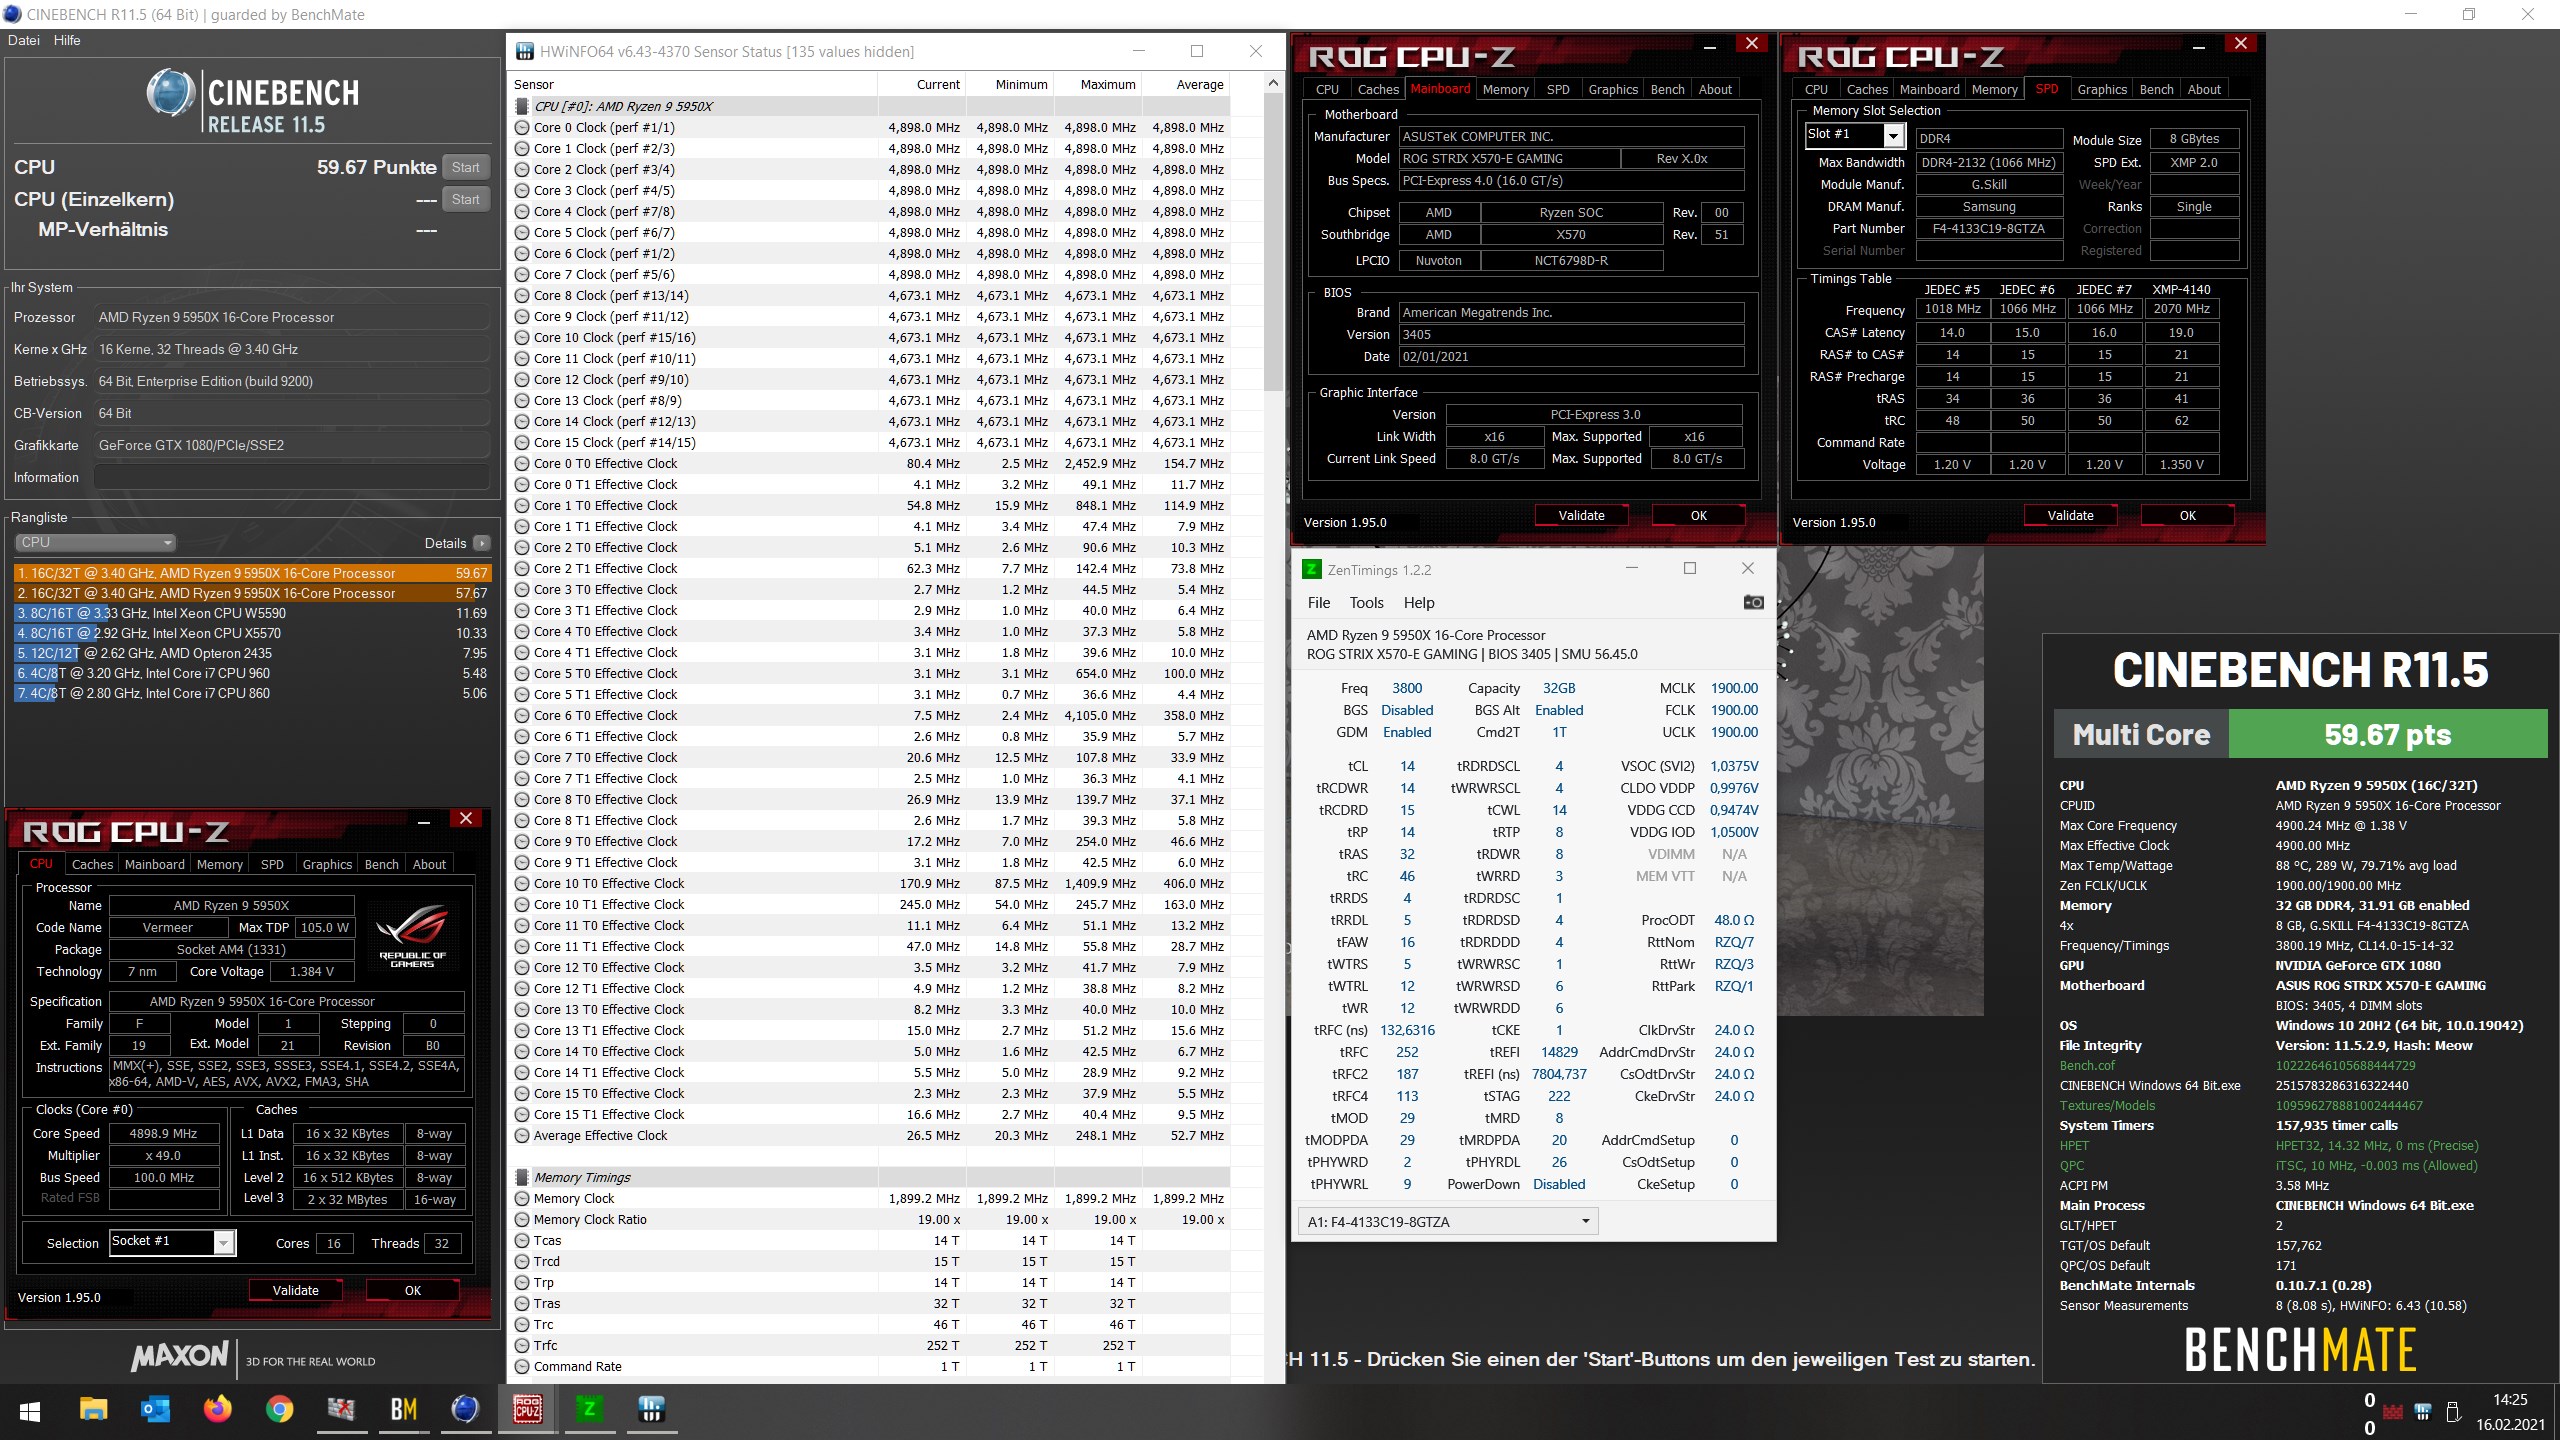The height and width of the screenshot is (1440, 2560).
Task: Launch Firefox from the taskbar
Action: 217,1410
